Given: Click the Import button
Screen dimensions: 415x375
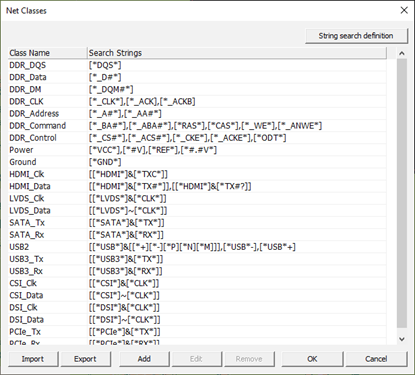Looking at the screenshot, I should point(33,359).
